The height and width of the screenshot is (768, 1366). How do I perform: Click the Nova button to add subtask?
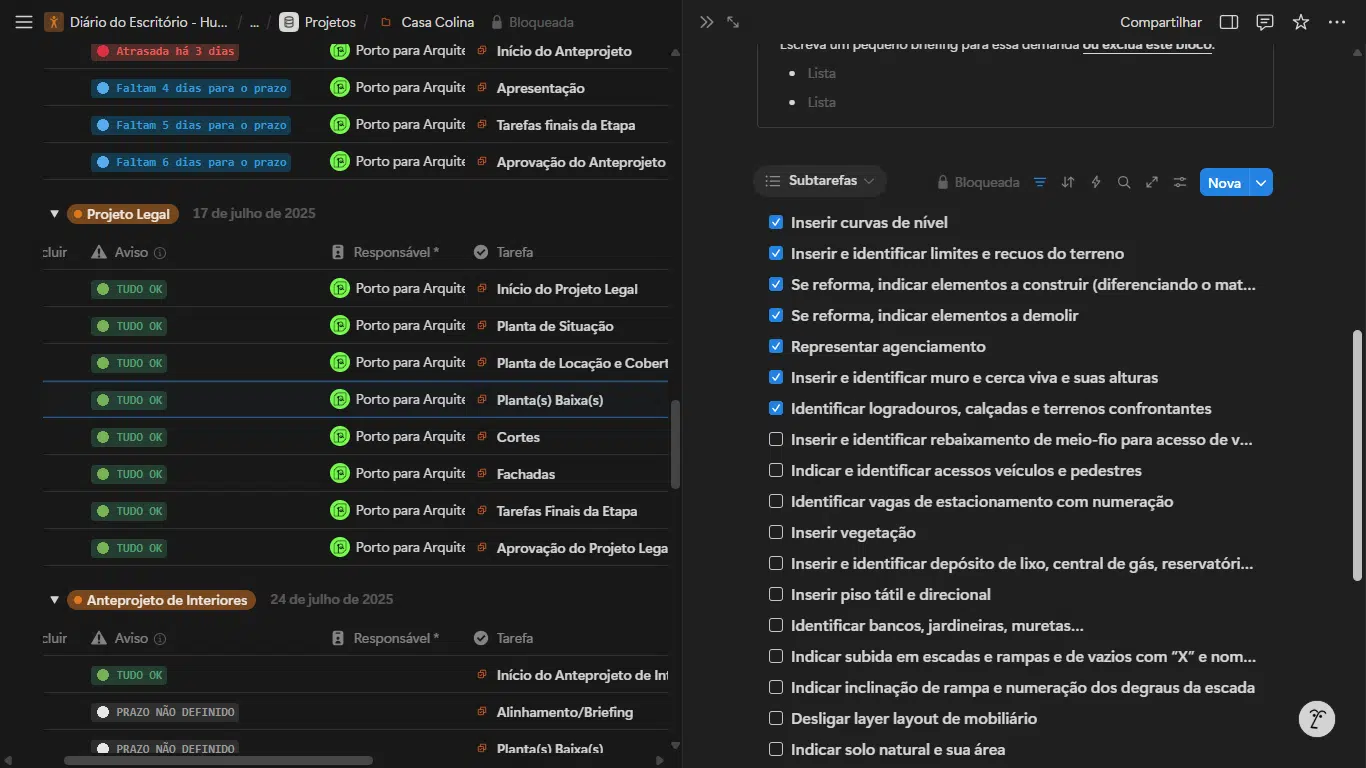tap(1224, 182)
